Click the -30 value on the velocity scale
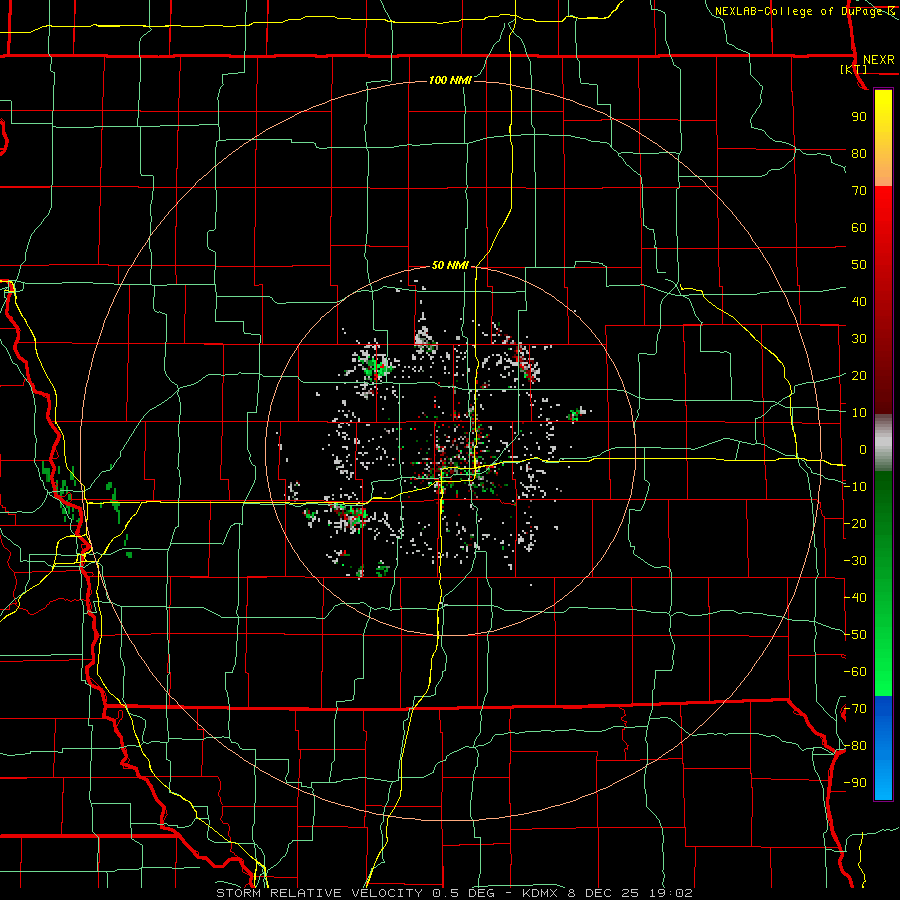 tap(855, 561)
